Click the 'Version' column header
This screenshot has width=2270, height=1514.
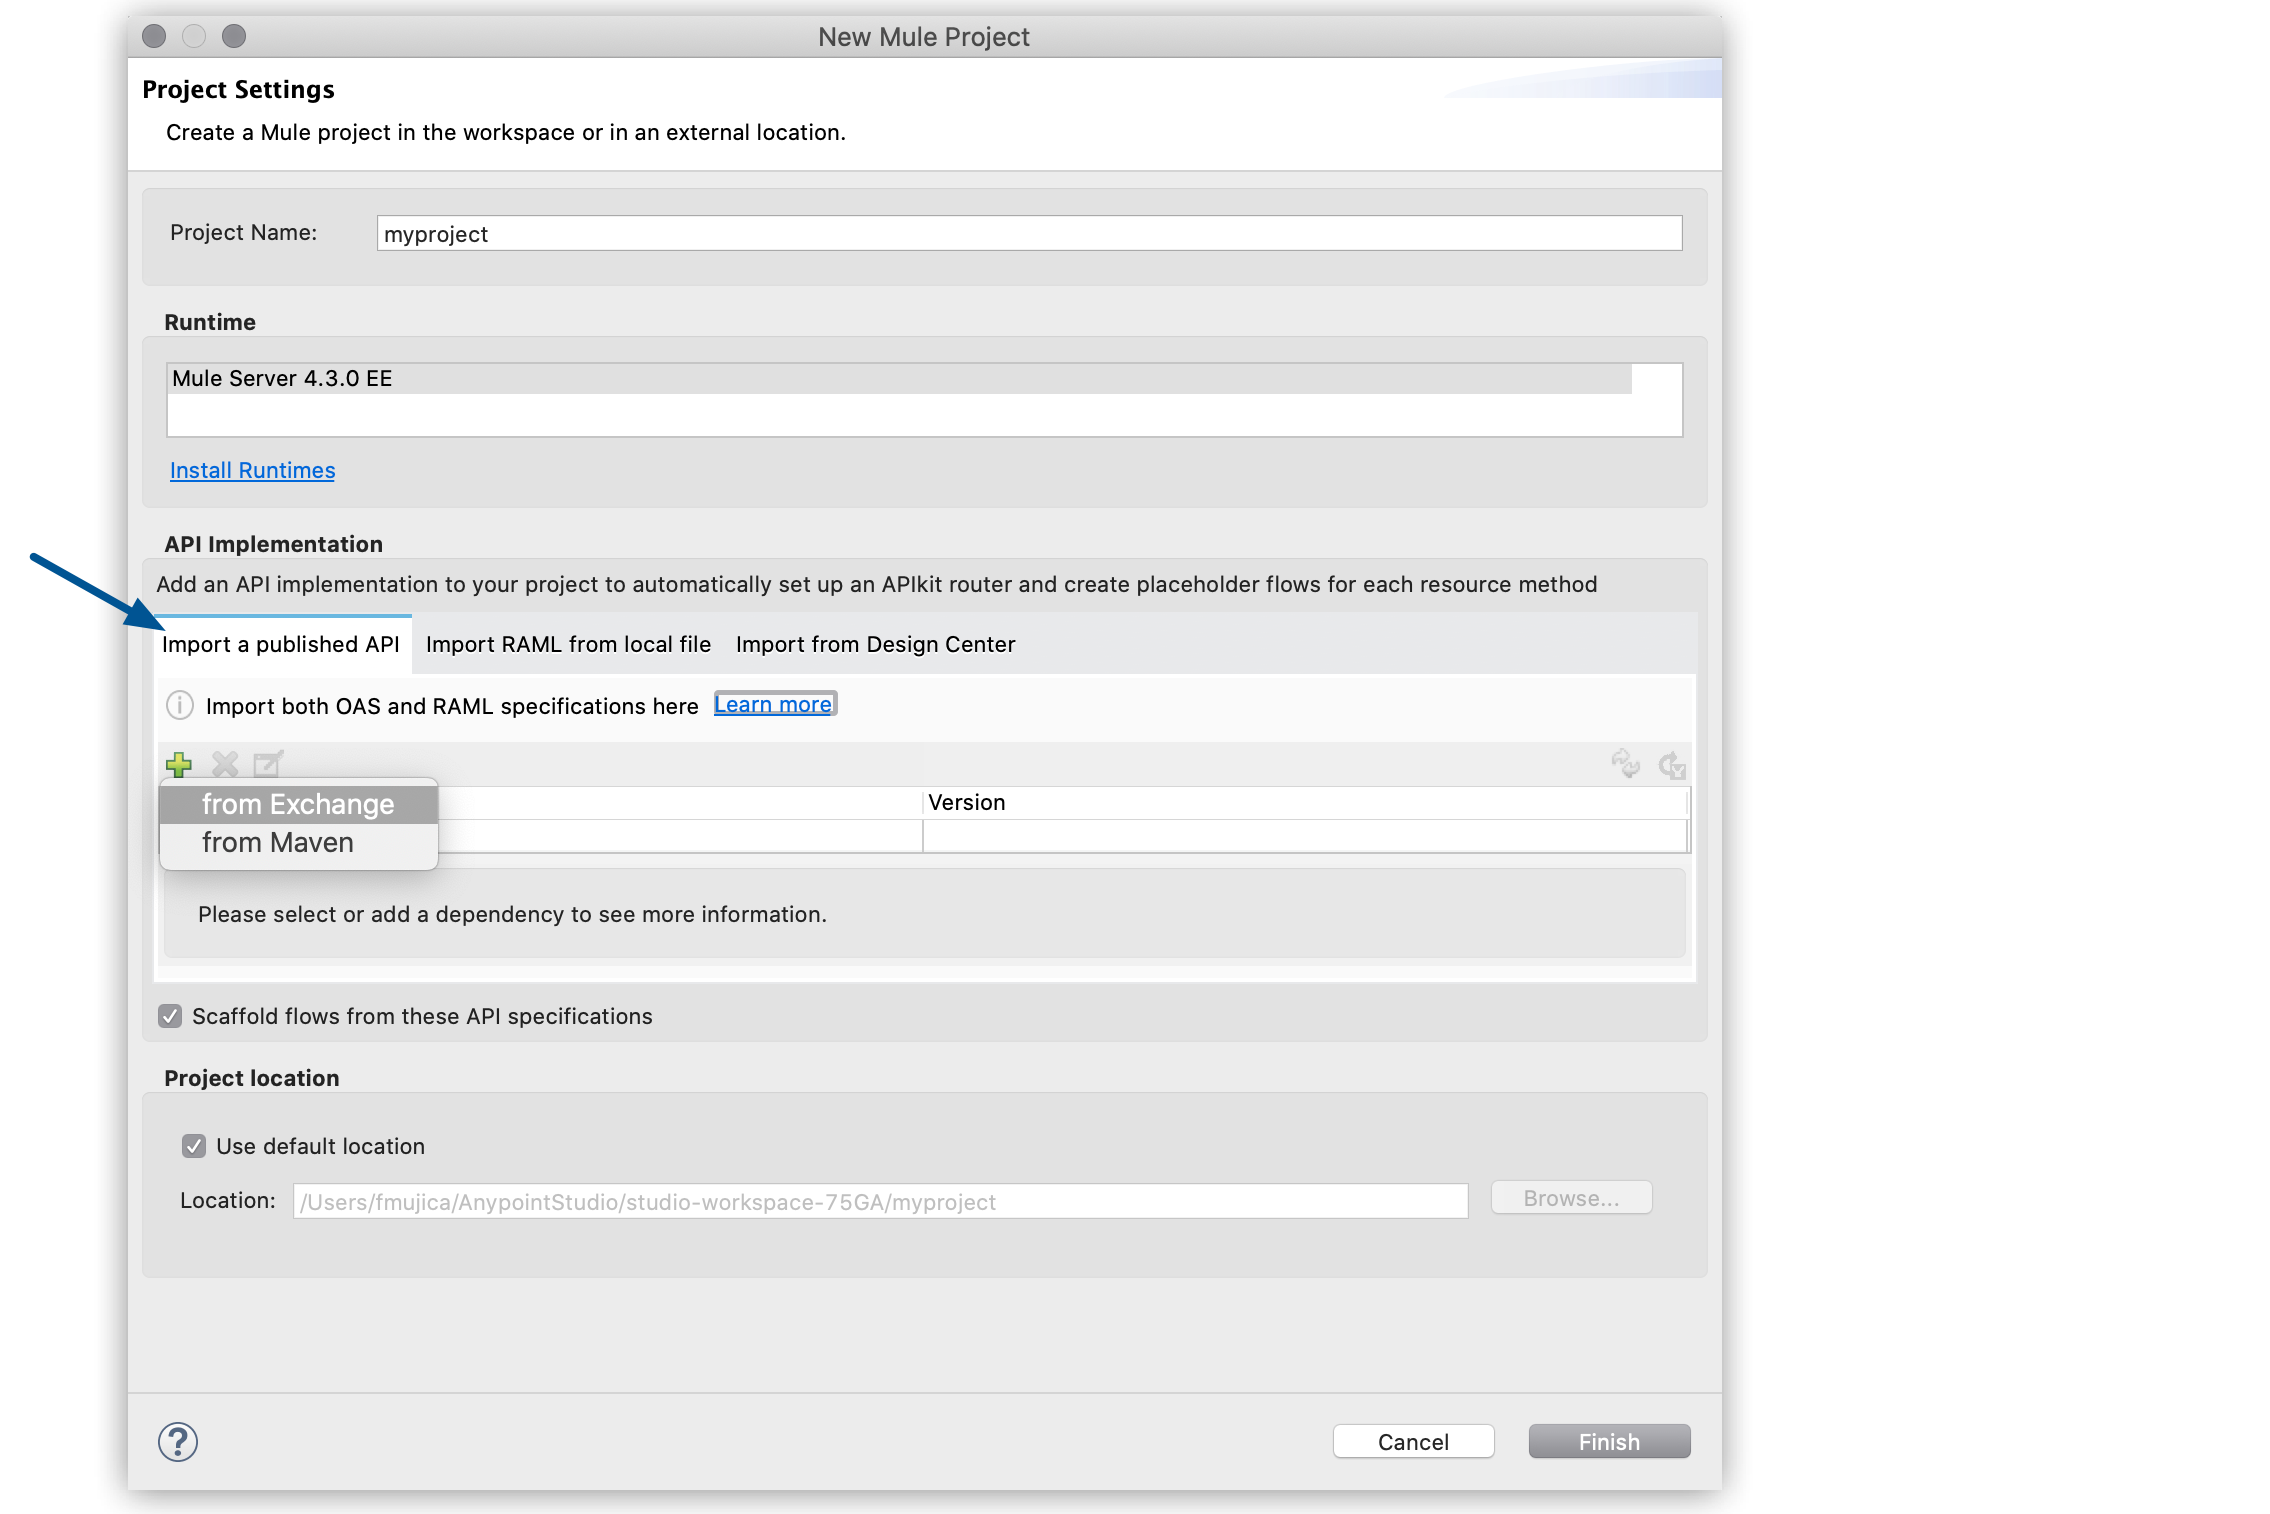click(1305, 803)
